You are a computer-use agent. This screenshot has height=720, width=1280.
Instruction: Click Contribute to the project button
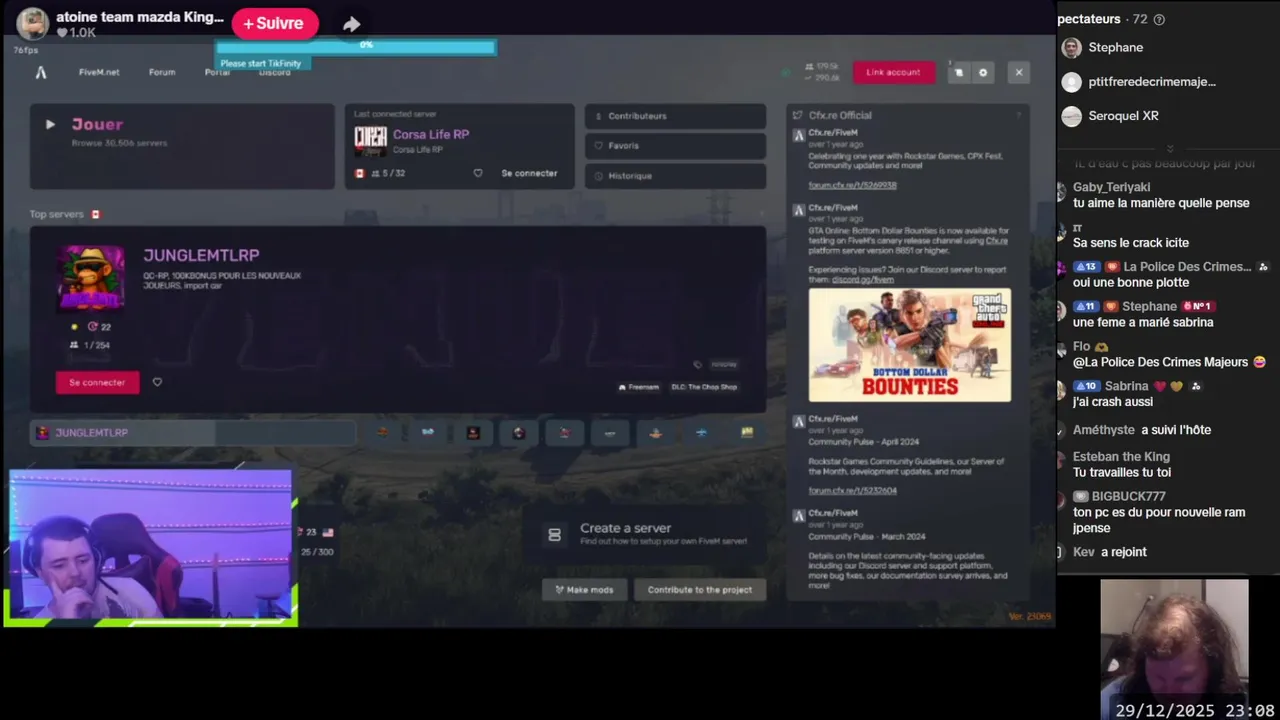click(700, 590)
